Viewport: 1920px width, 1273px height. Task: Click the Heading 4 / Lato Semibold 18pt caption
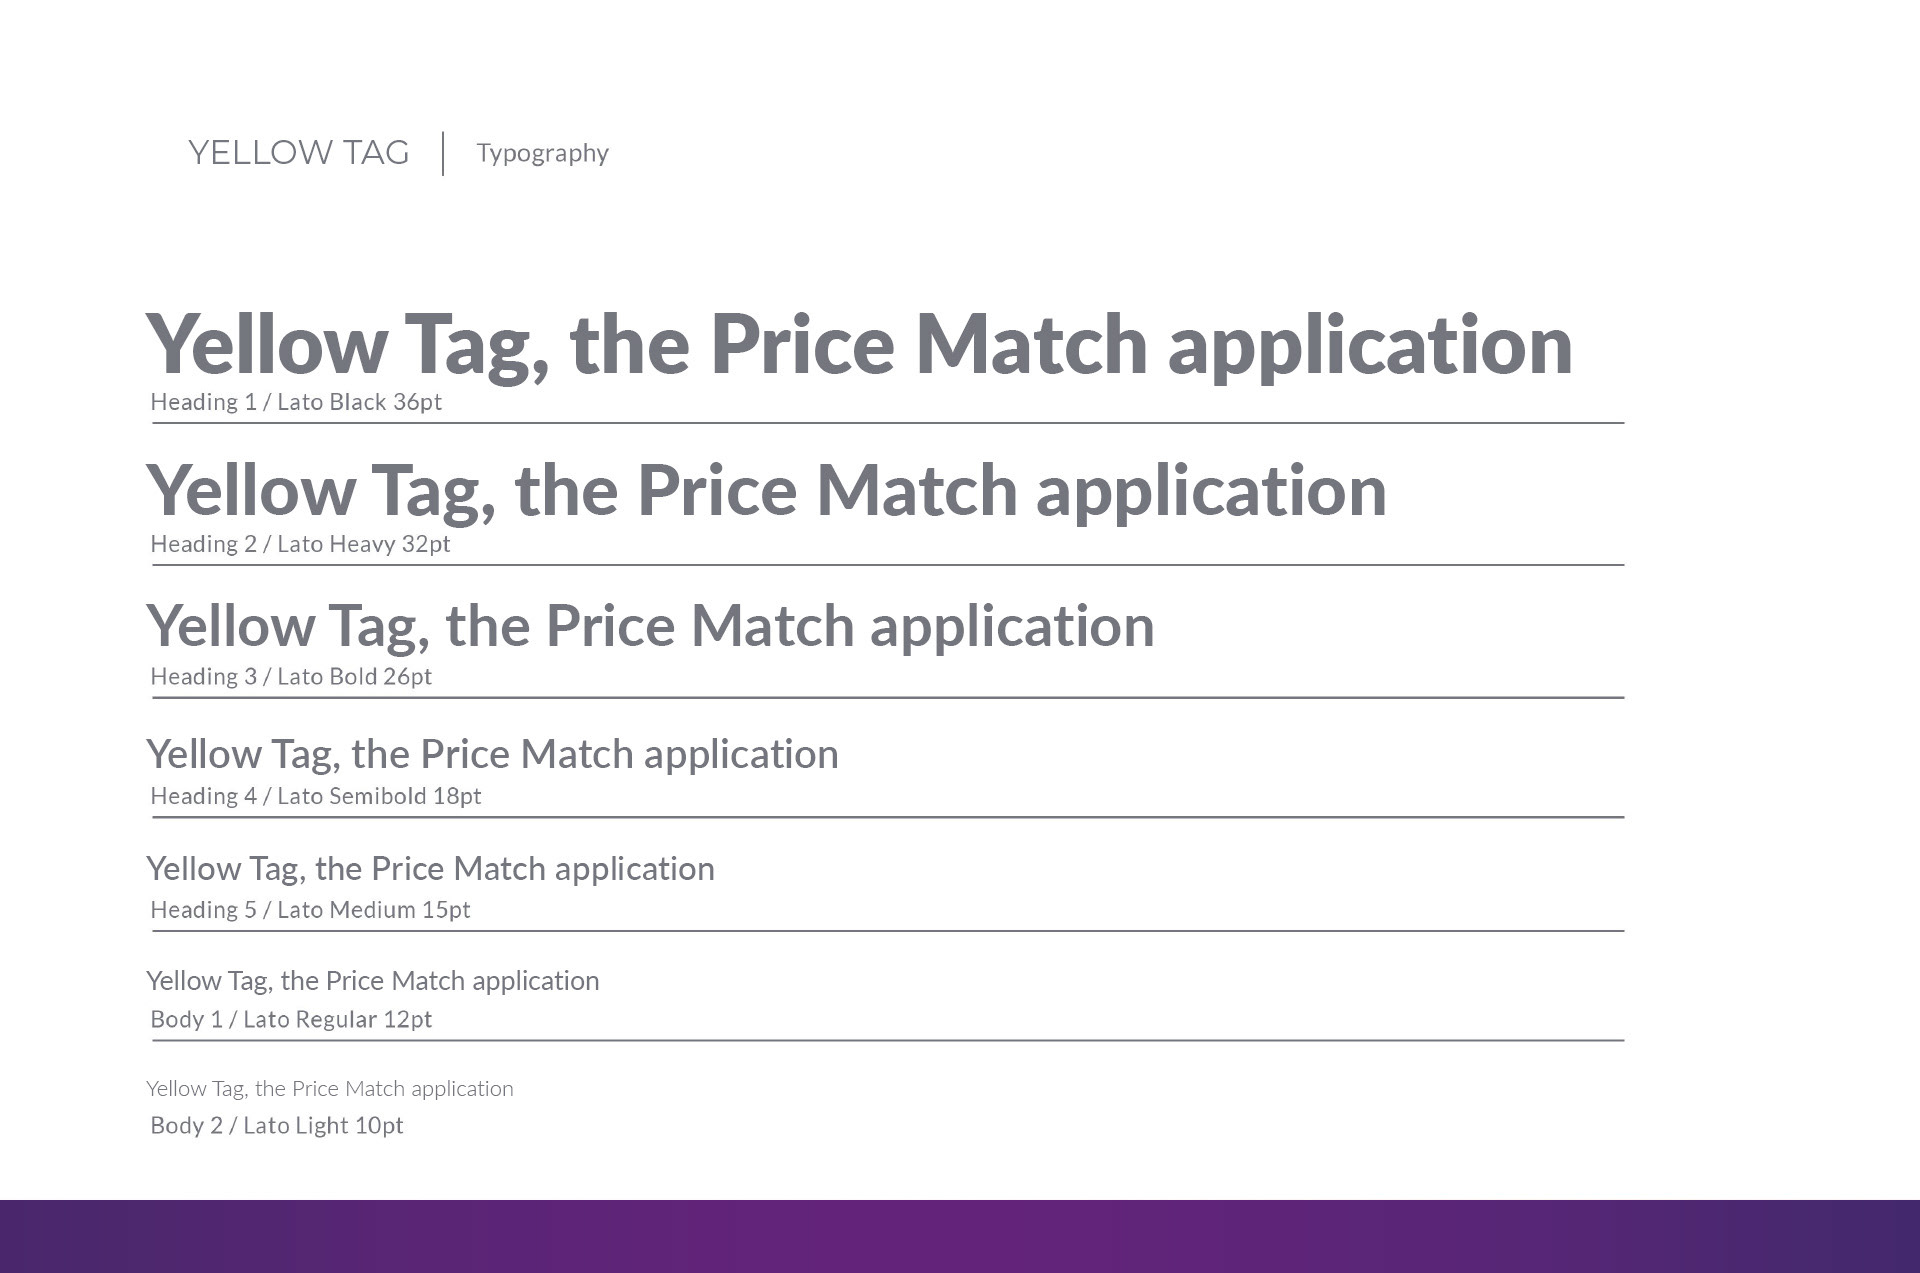coord(316,796)
